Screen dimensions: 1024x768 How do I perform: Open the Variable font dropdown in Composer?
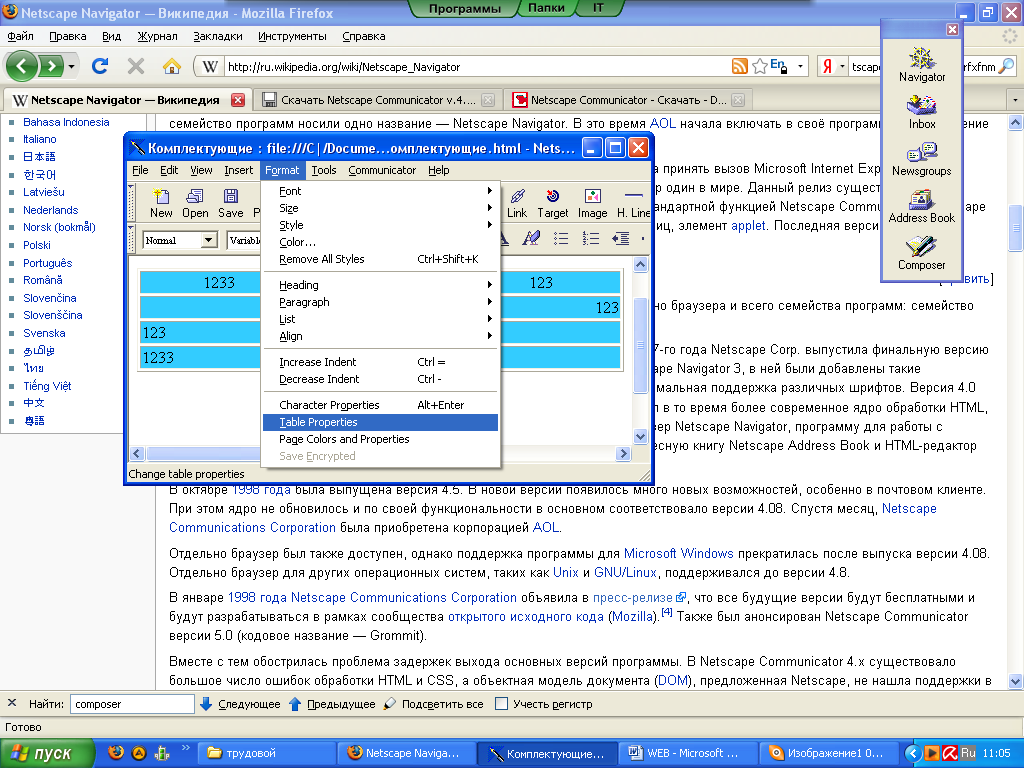point(244,240)
